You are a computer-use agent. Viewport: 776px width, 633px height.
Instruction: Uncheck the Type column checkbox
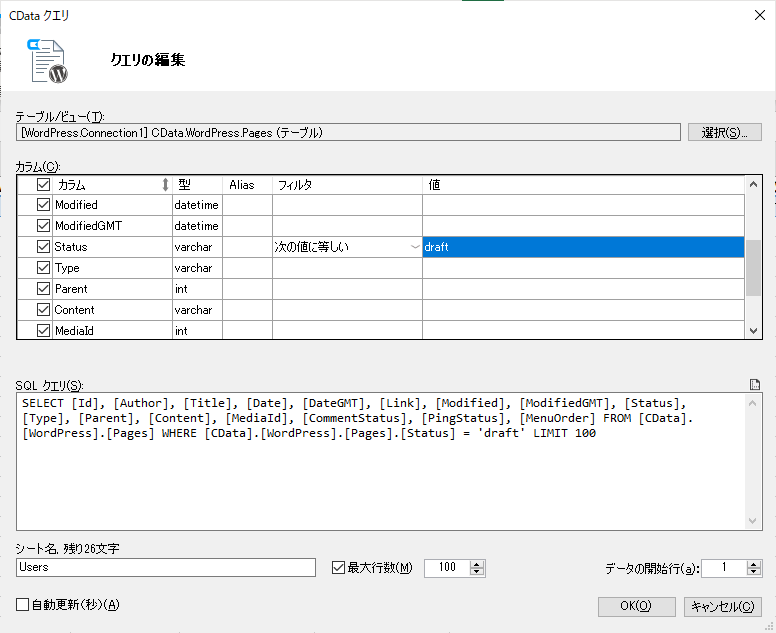coord(44,268)
